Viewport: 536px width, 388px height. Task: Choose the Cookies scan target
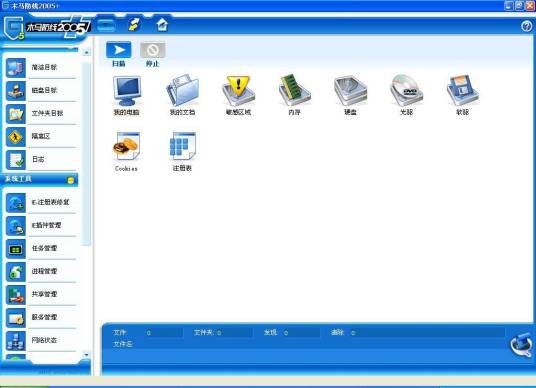click(126, 151)
